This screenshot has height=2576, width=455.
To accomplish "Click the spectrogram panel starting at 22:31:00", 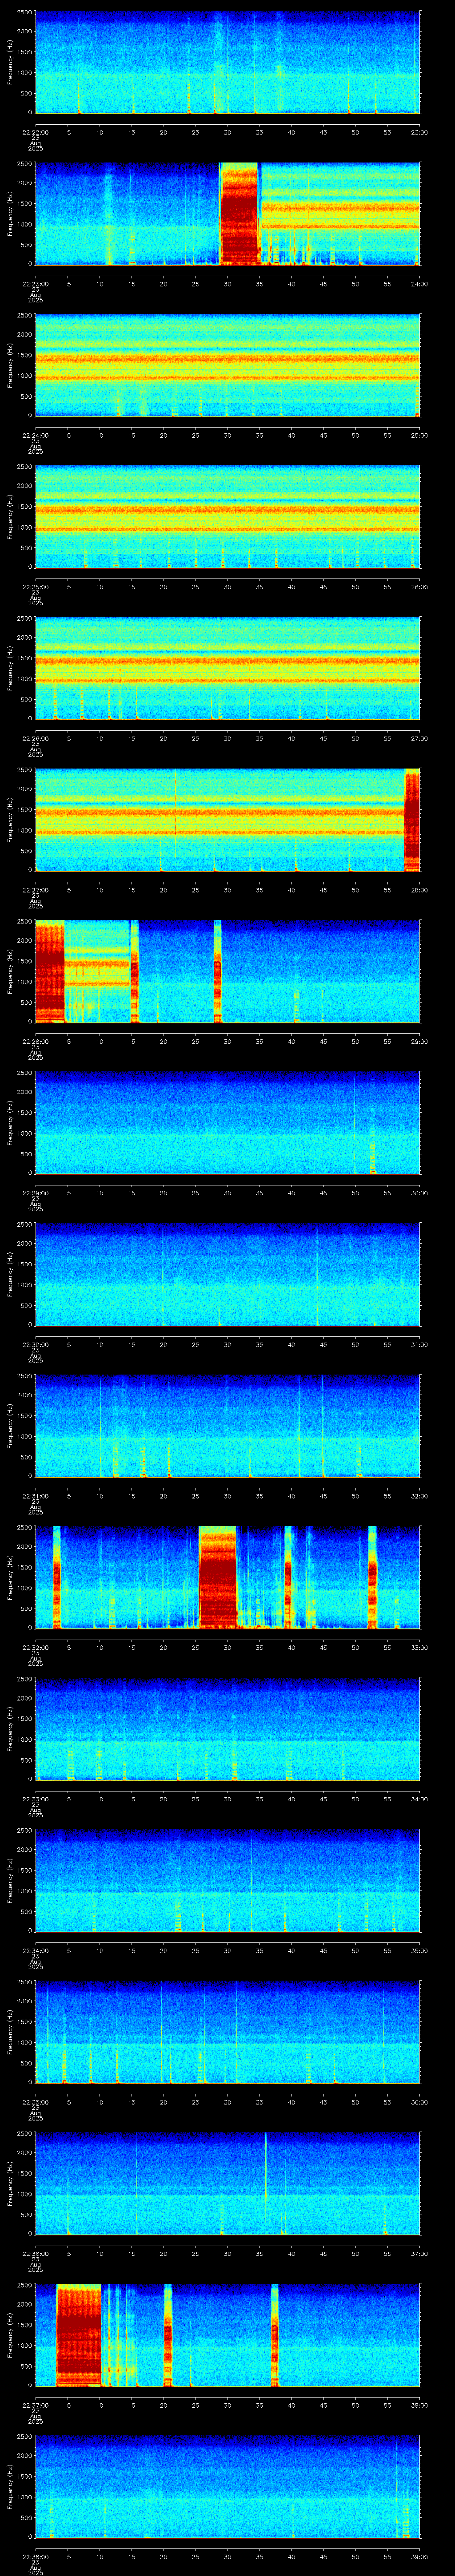I will point(227,1426).
